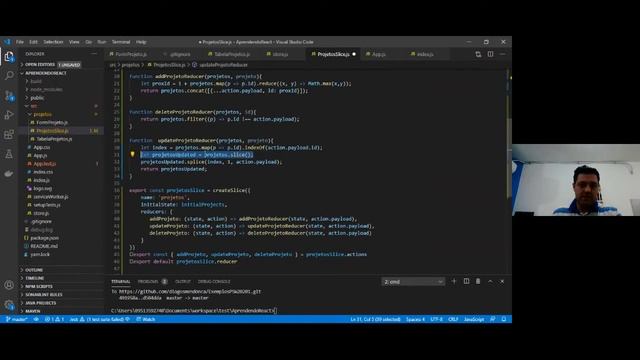Click the feedback icon in status bar
This screenshot has width=640, height=360.
click(x=493, y=319)
